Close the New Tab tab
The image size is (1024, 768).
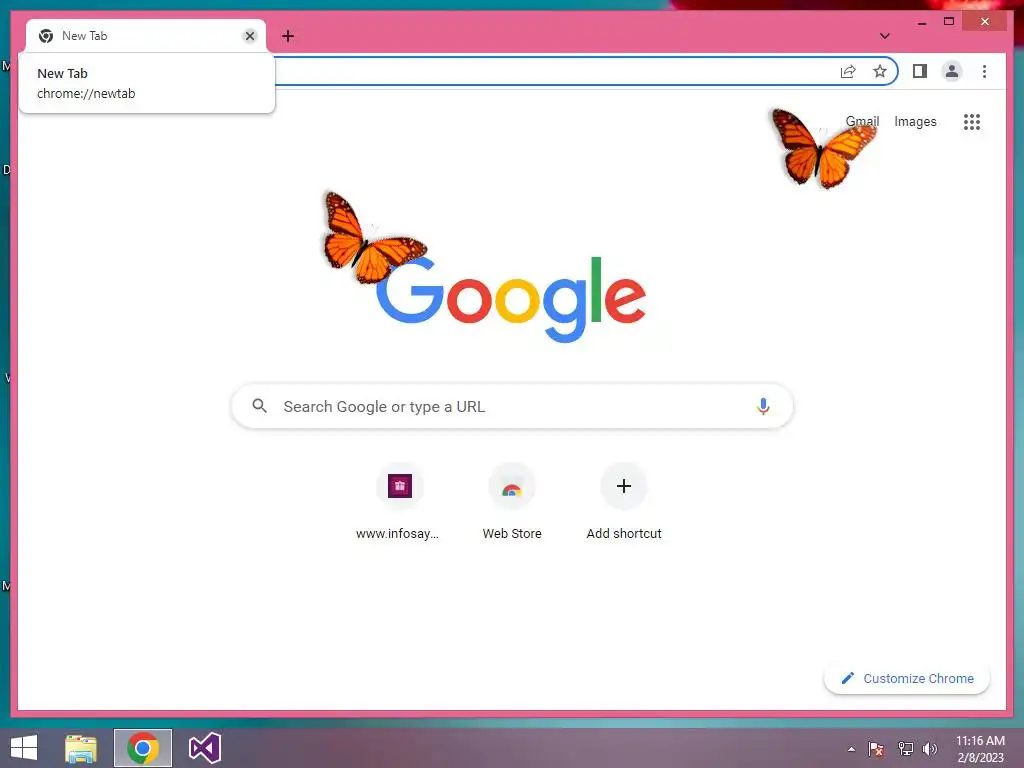pos(249,36)
